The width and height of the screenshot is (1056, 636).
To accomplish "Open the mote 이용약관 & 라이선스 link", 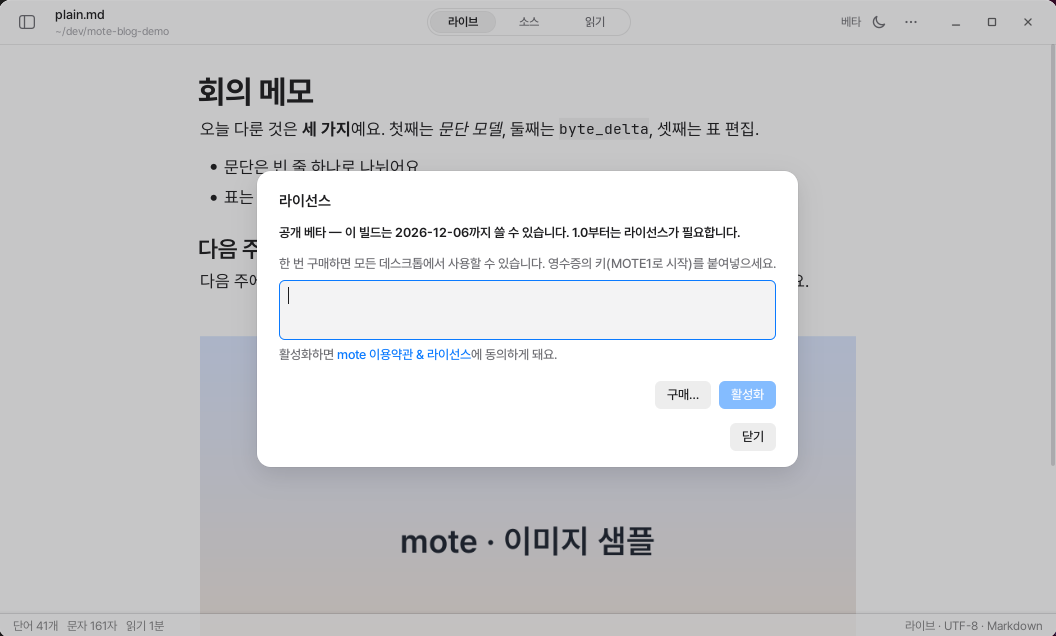I will click(x=404, y=354).
